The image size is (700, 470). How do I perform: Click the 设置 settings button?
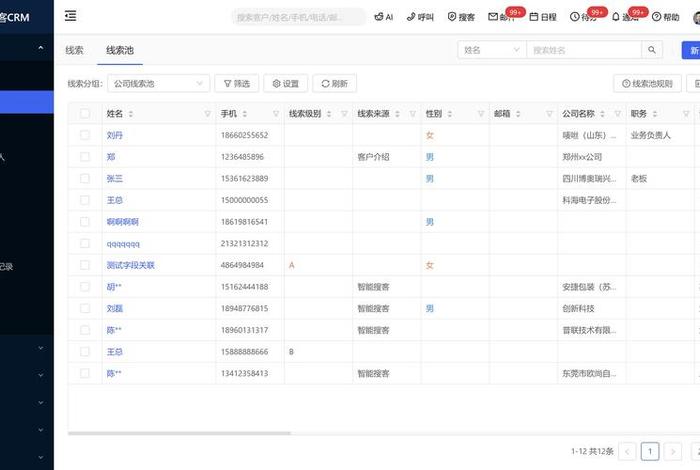coord(285,83)
